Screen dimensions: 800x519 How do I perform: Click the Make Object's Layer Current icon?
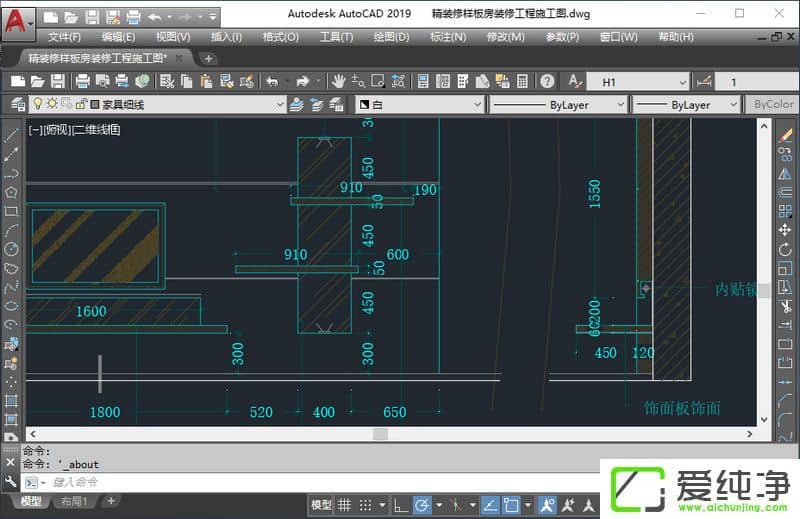click(296, 105)
